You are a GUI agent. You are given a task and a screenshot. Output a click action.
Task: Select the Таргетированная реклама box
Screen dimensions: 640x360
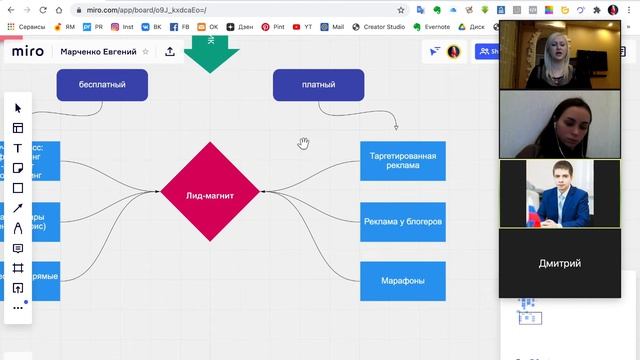[x=403, y=161]
